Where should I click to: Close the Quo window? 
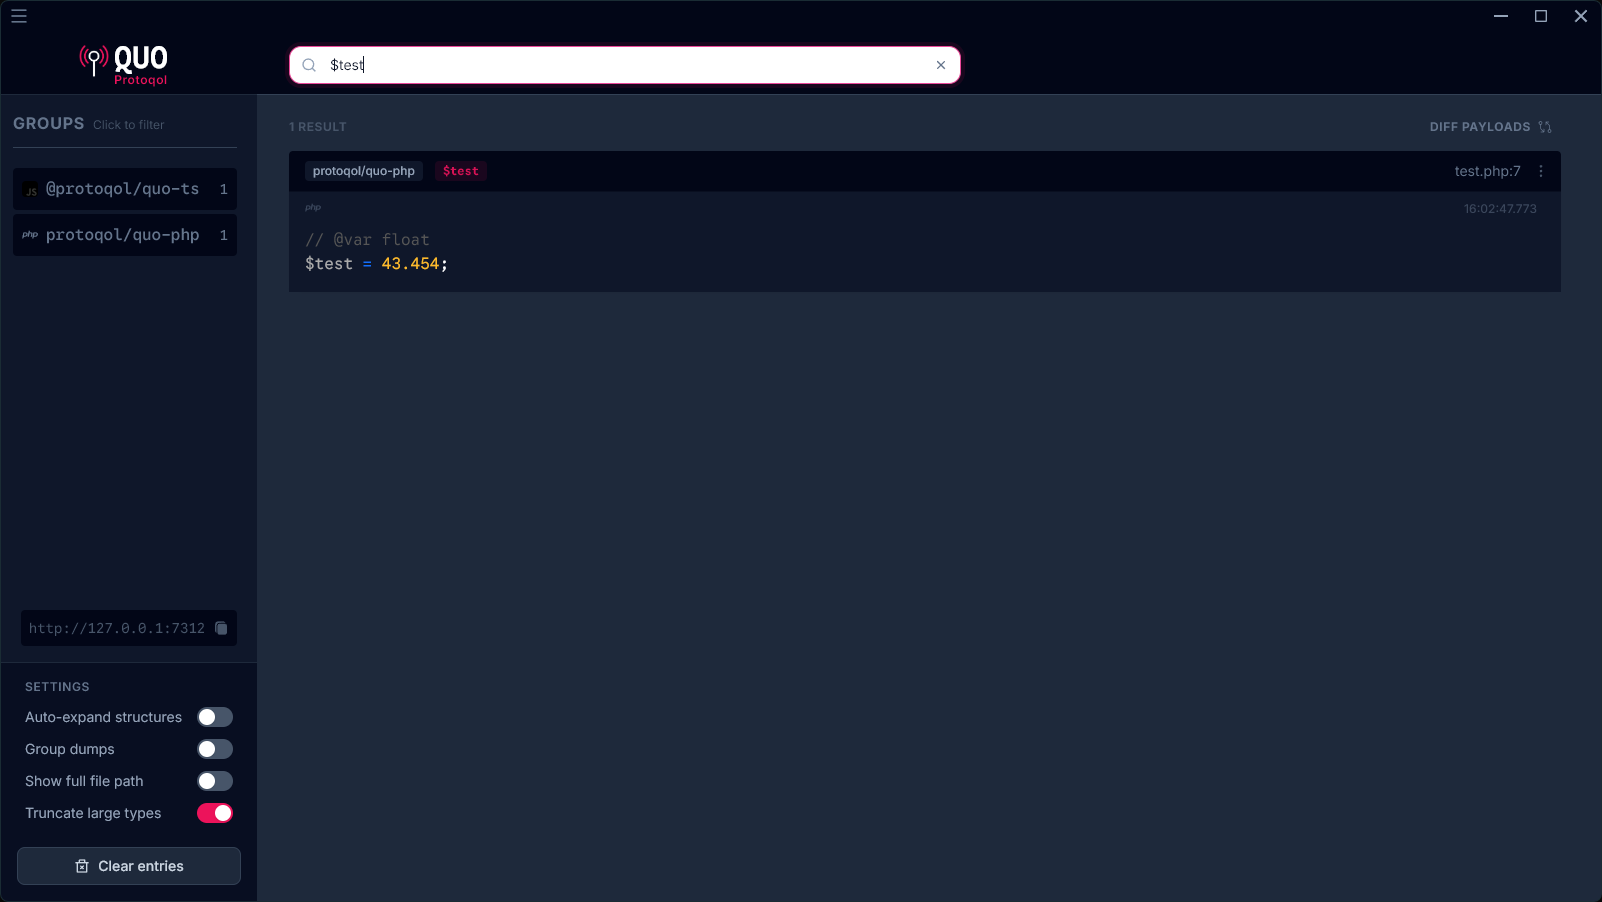[1581, 16]
